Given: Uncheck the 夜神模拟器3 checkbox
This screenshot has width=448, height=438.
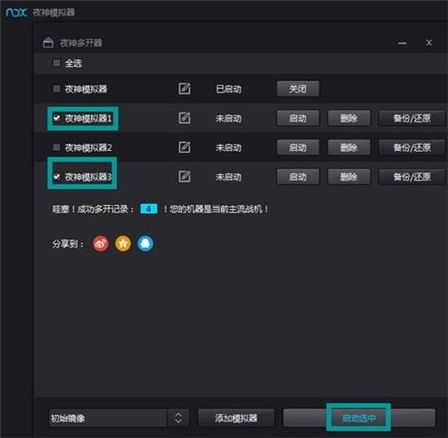Looking at the screenshot, I should tap(57, 177).
